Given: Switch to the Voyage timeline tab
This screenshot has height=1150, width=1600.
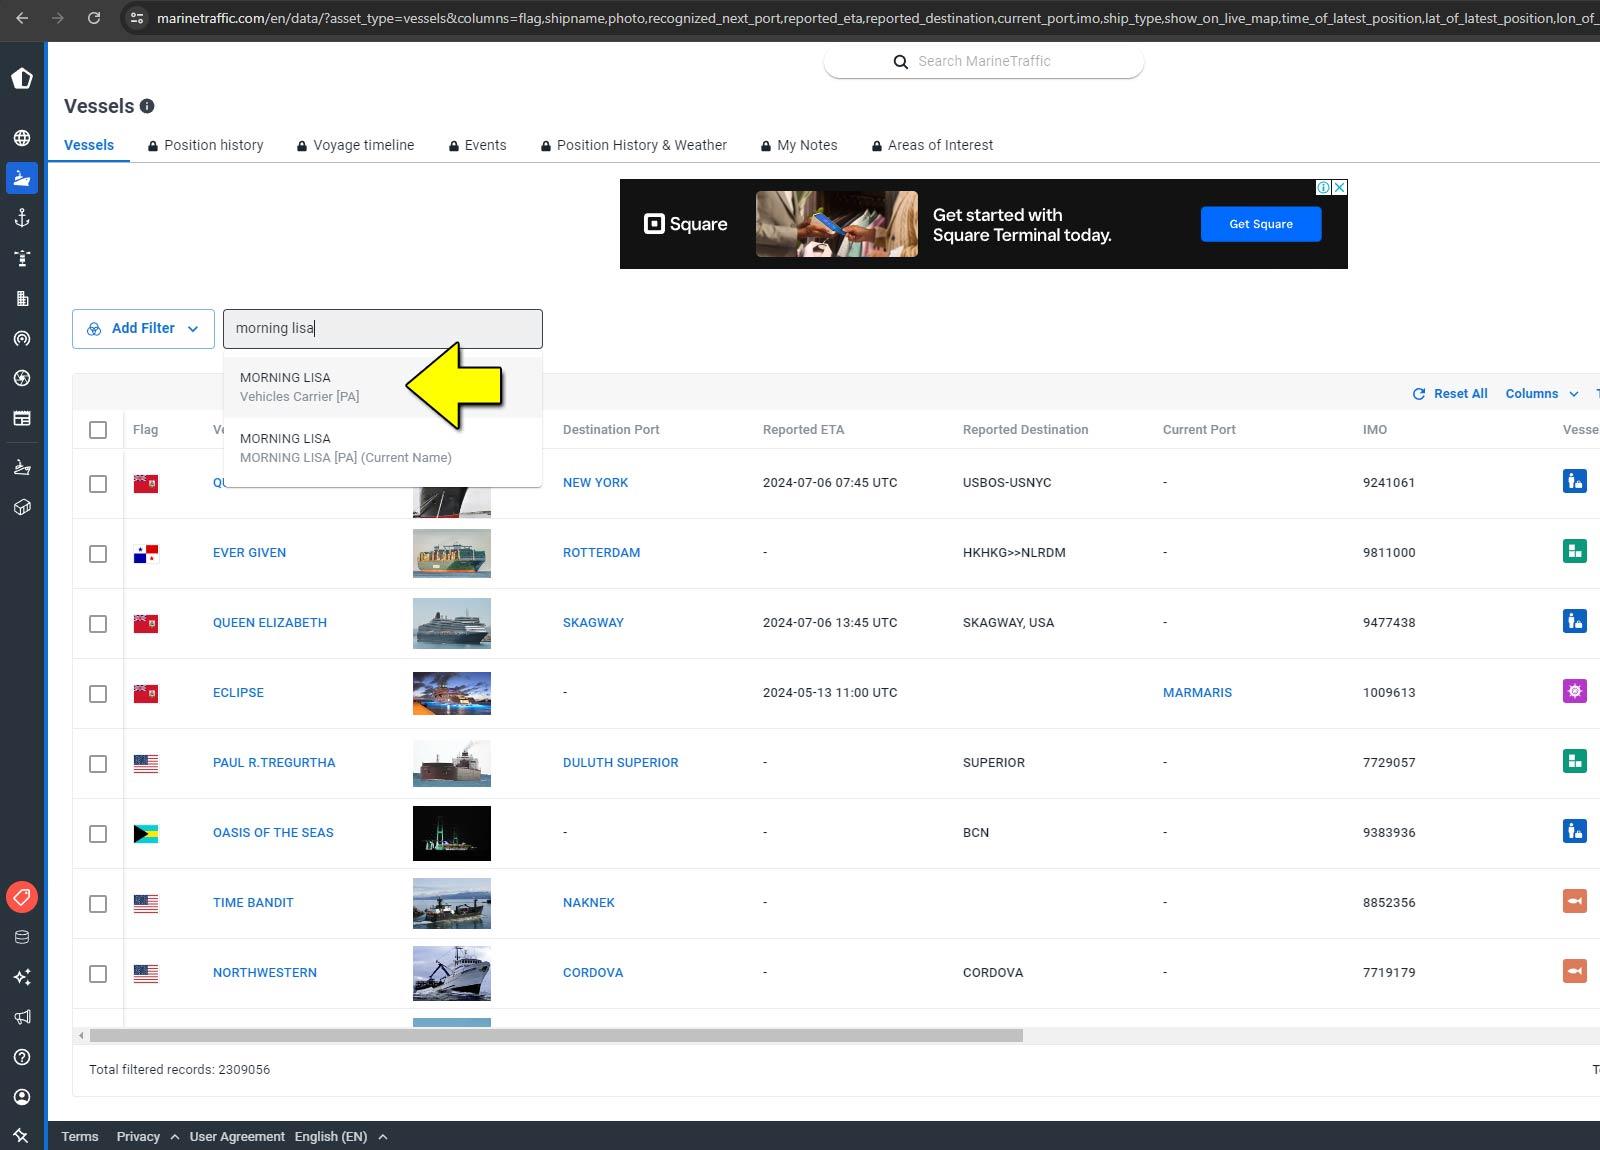Looking at the screenshot, I should coord(355,145).
